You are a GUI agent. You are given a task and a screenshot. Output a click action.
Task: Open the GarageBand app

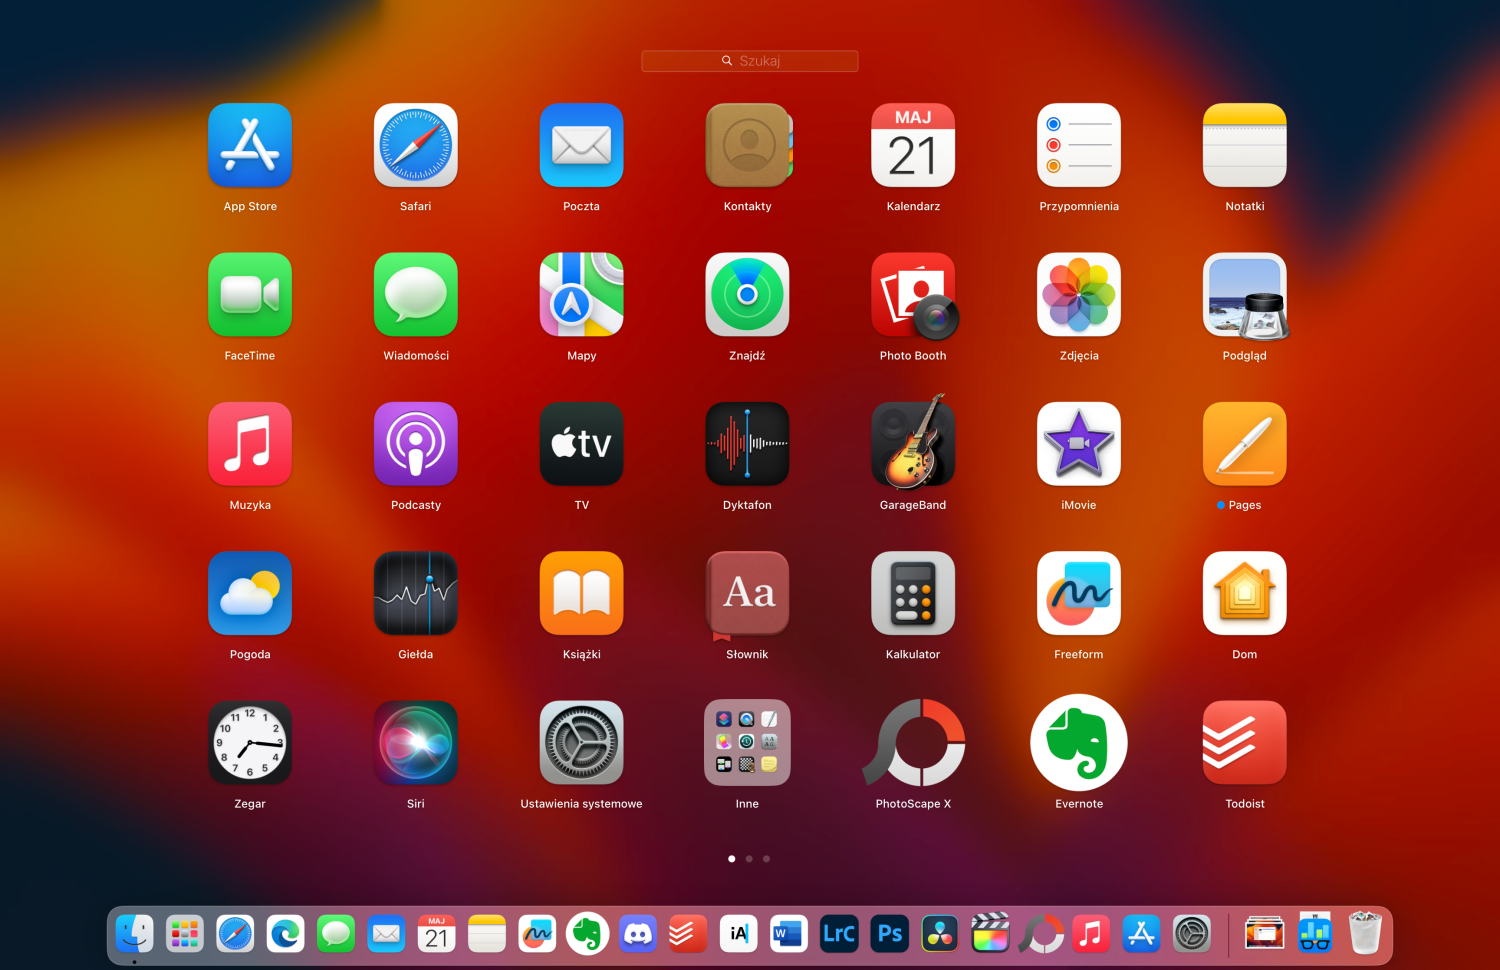pyautogui.click(x=912, y=444)
